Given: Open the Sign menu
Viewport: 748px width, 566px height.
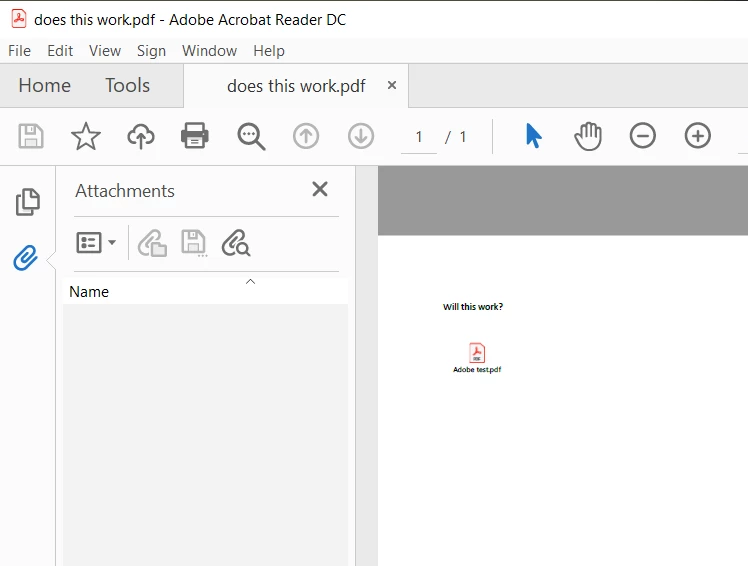Looking at the screenshot, I should pos(151,51).
